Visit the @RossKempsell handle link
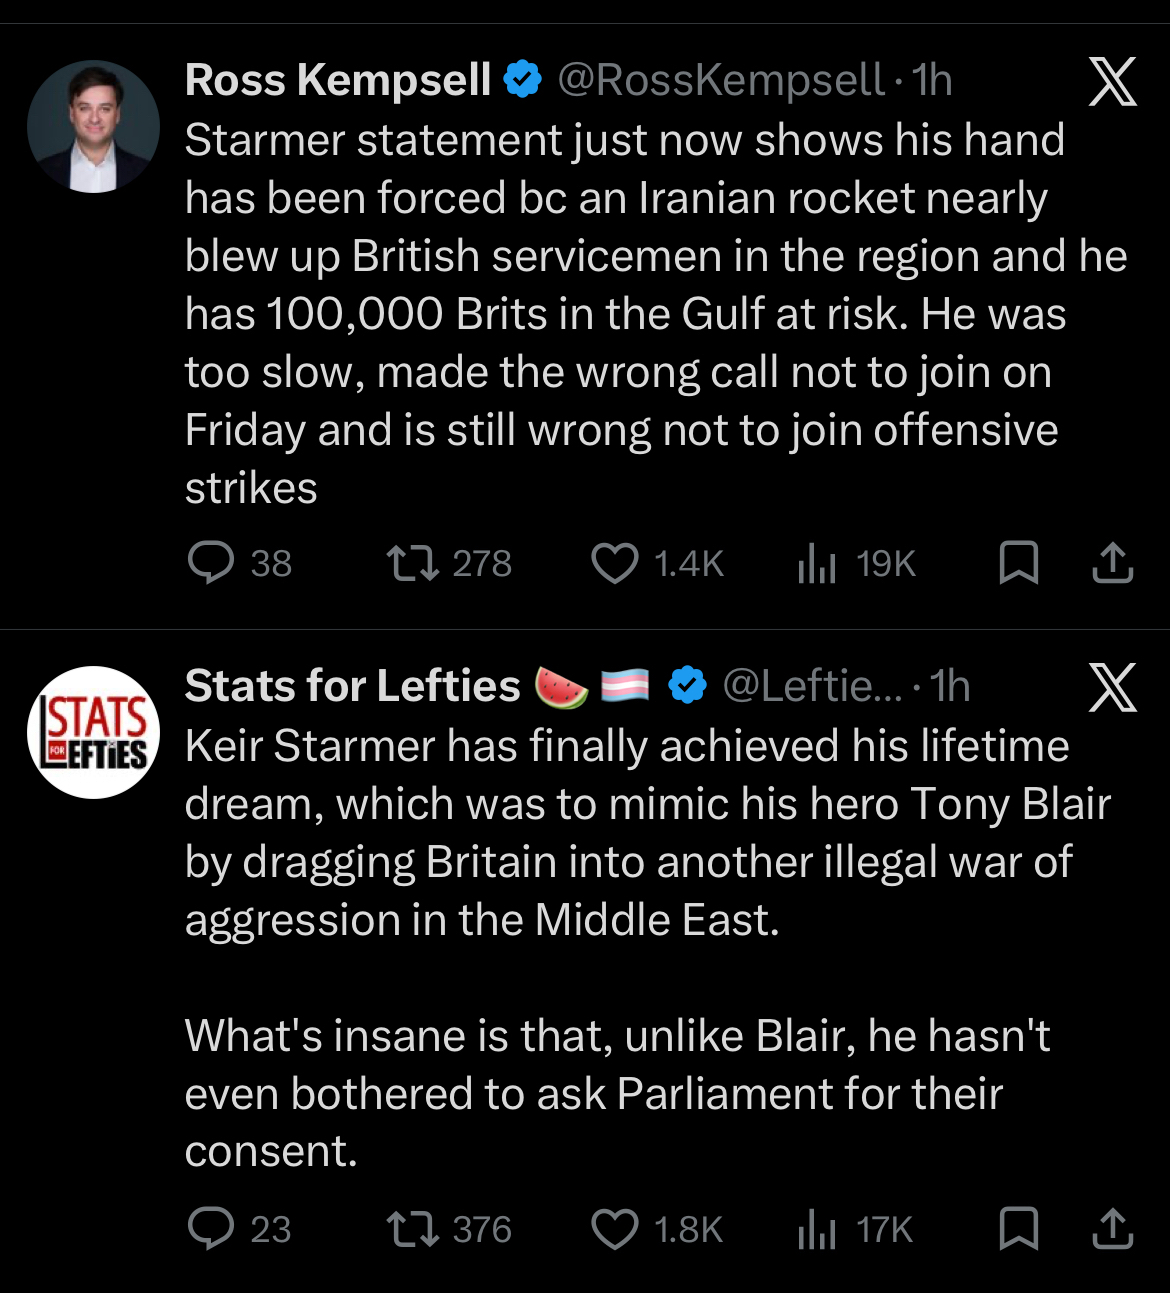 click(x=720, y=81)
